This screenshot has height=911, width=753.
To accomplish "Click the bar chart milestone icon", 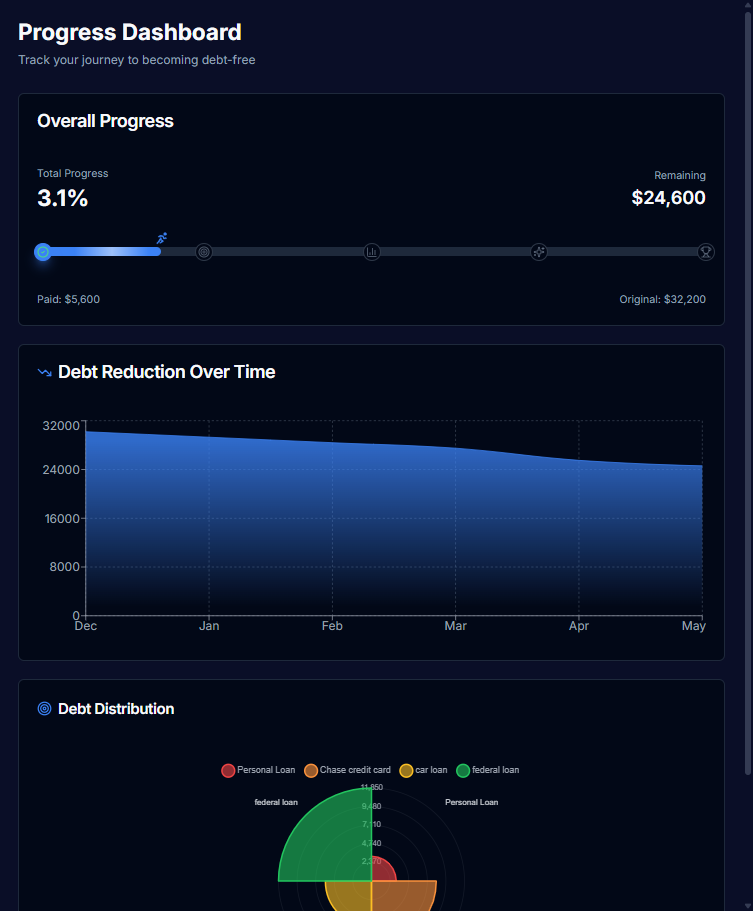I will pyautogui.click(x=371, y=252).
